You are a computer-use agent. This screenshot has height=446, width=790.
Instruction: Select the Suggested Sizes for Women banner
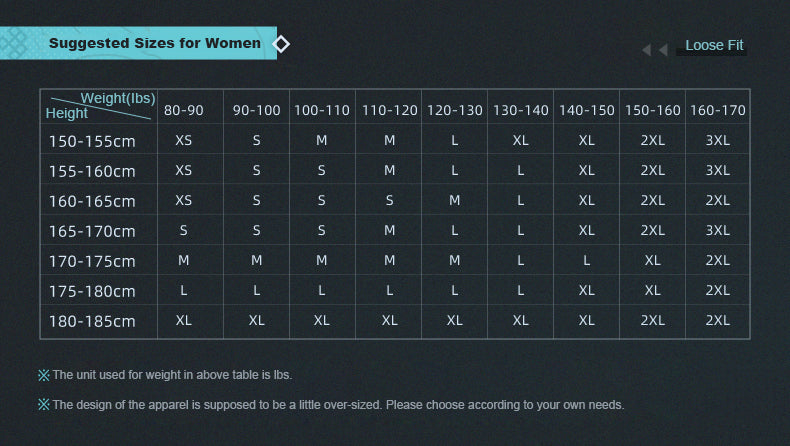click(x=138, y=43)
